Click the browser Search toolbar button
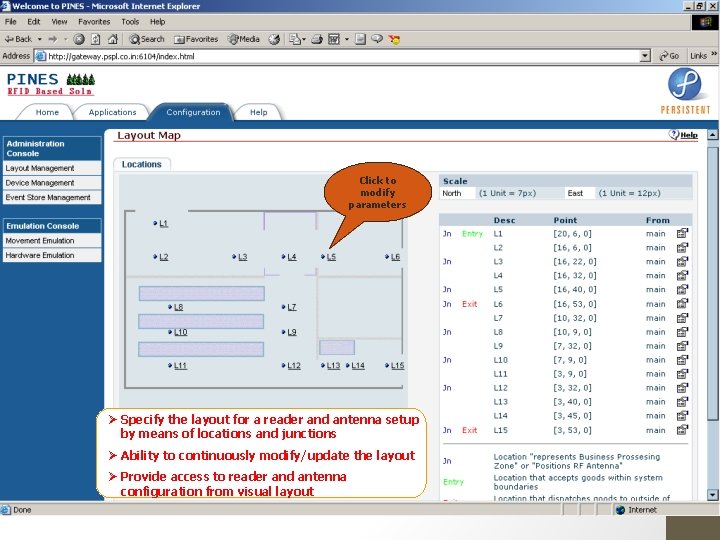The image size is (720, 540). point(147,39)
